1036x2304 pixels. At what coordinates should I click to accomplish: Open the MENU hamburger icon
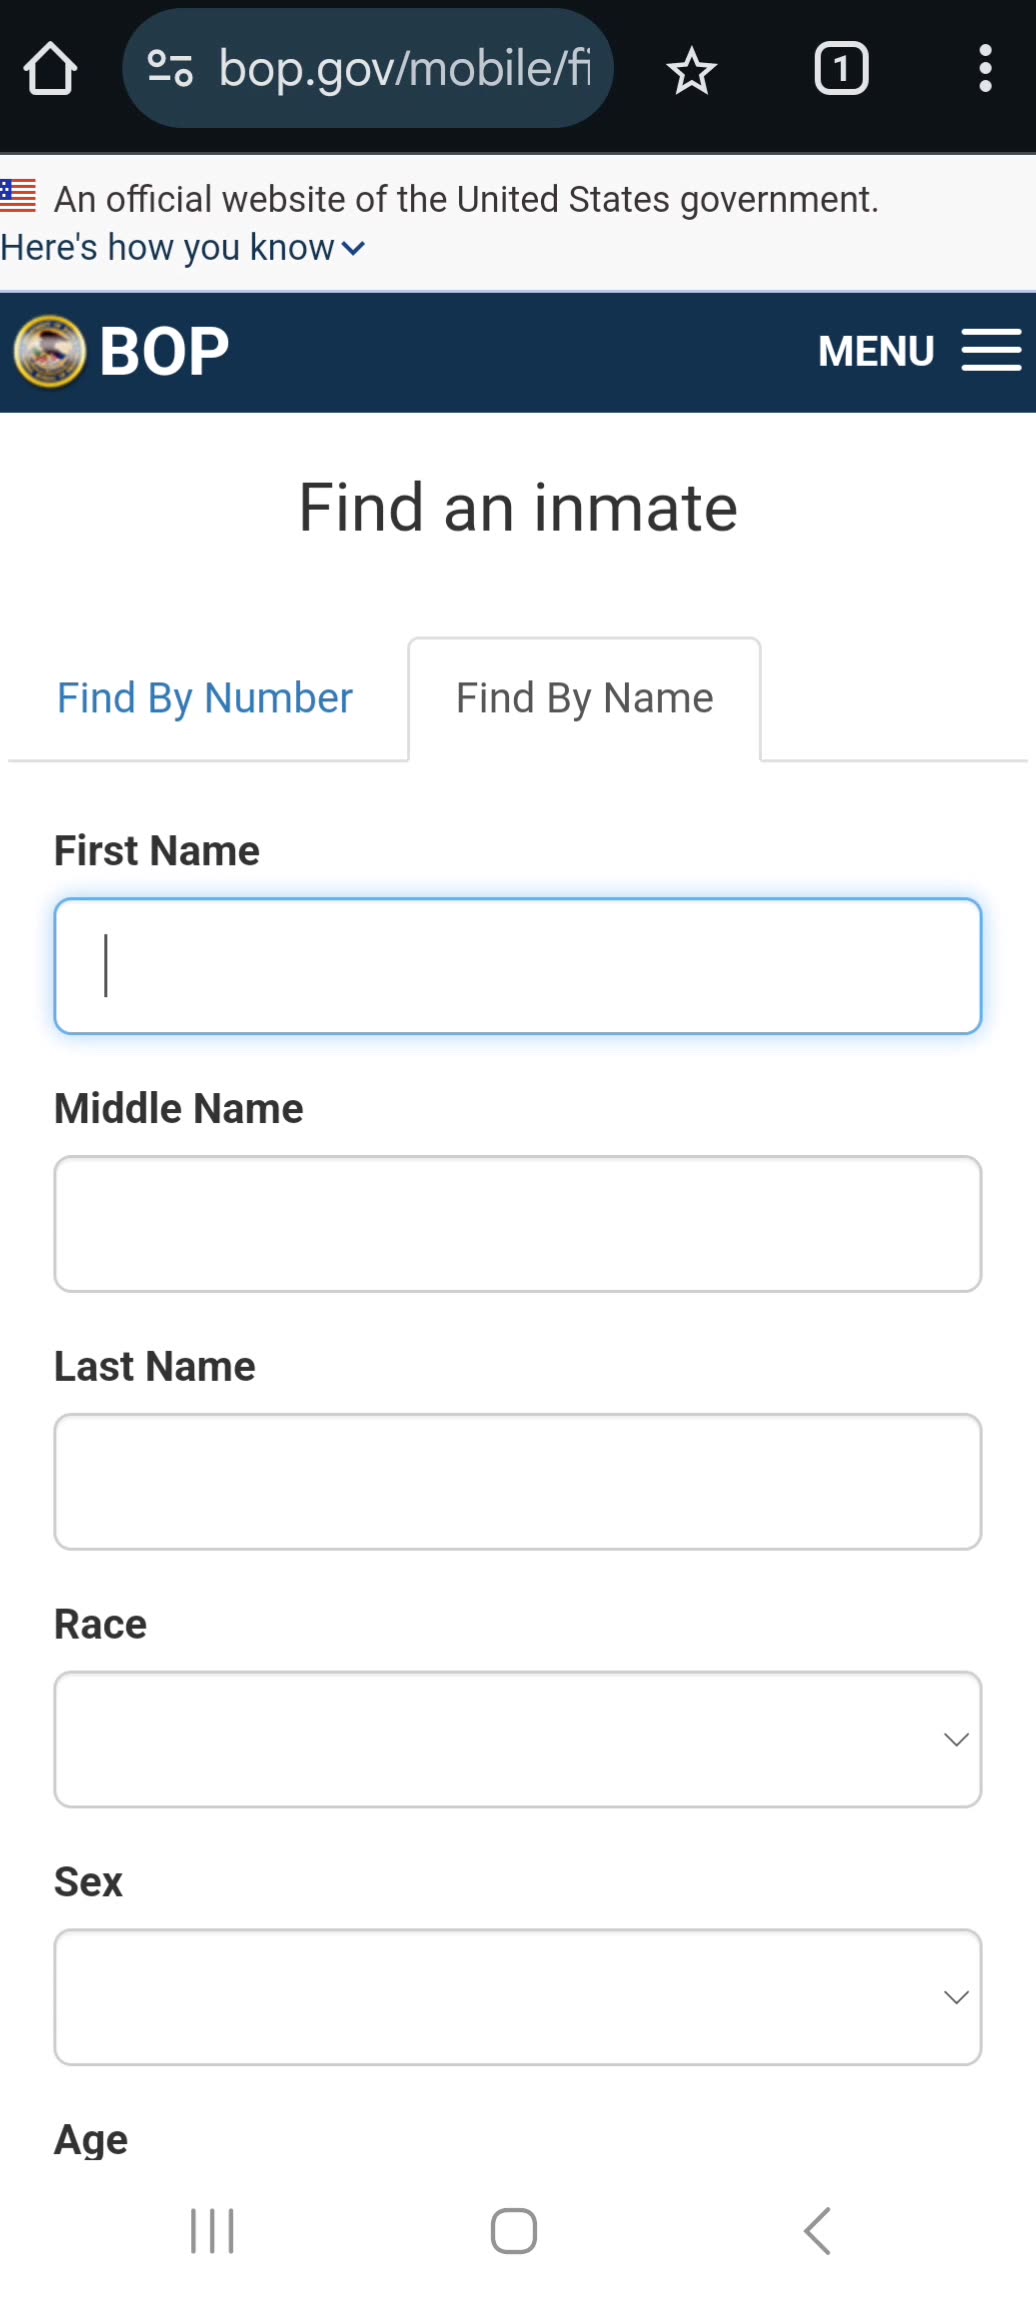pyautogui.click(x=990, y=351)
